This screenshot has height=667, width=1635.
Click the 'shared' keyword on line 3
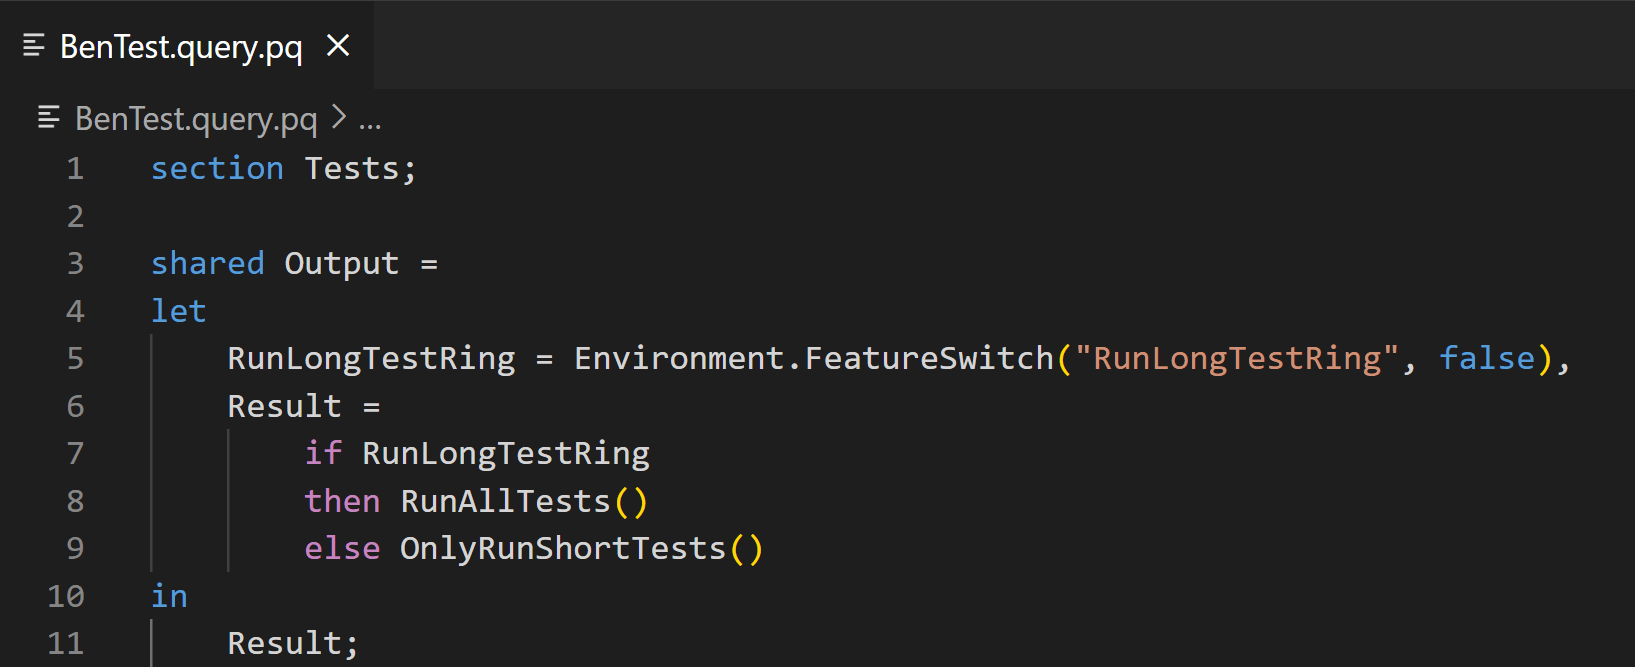pyautogui.click(x=207, y=263)
